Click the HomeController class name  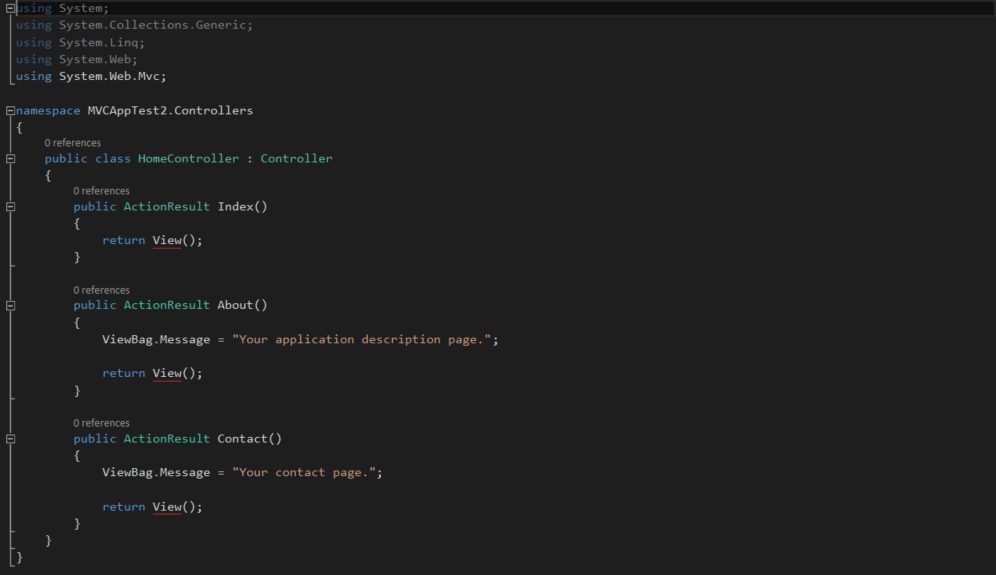point(188,158)
